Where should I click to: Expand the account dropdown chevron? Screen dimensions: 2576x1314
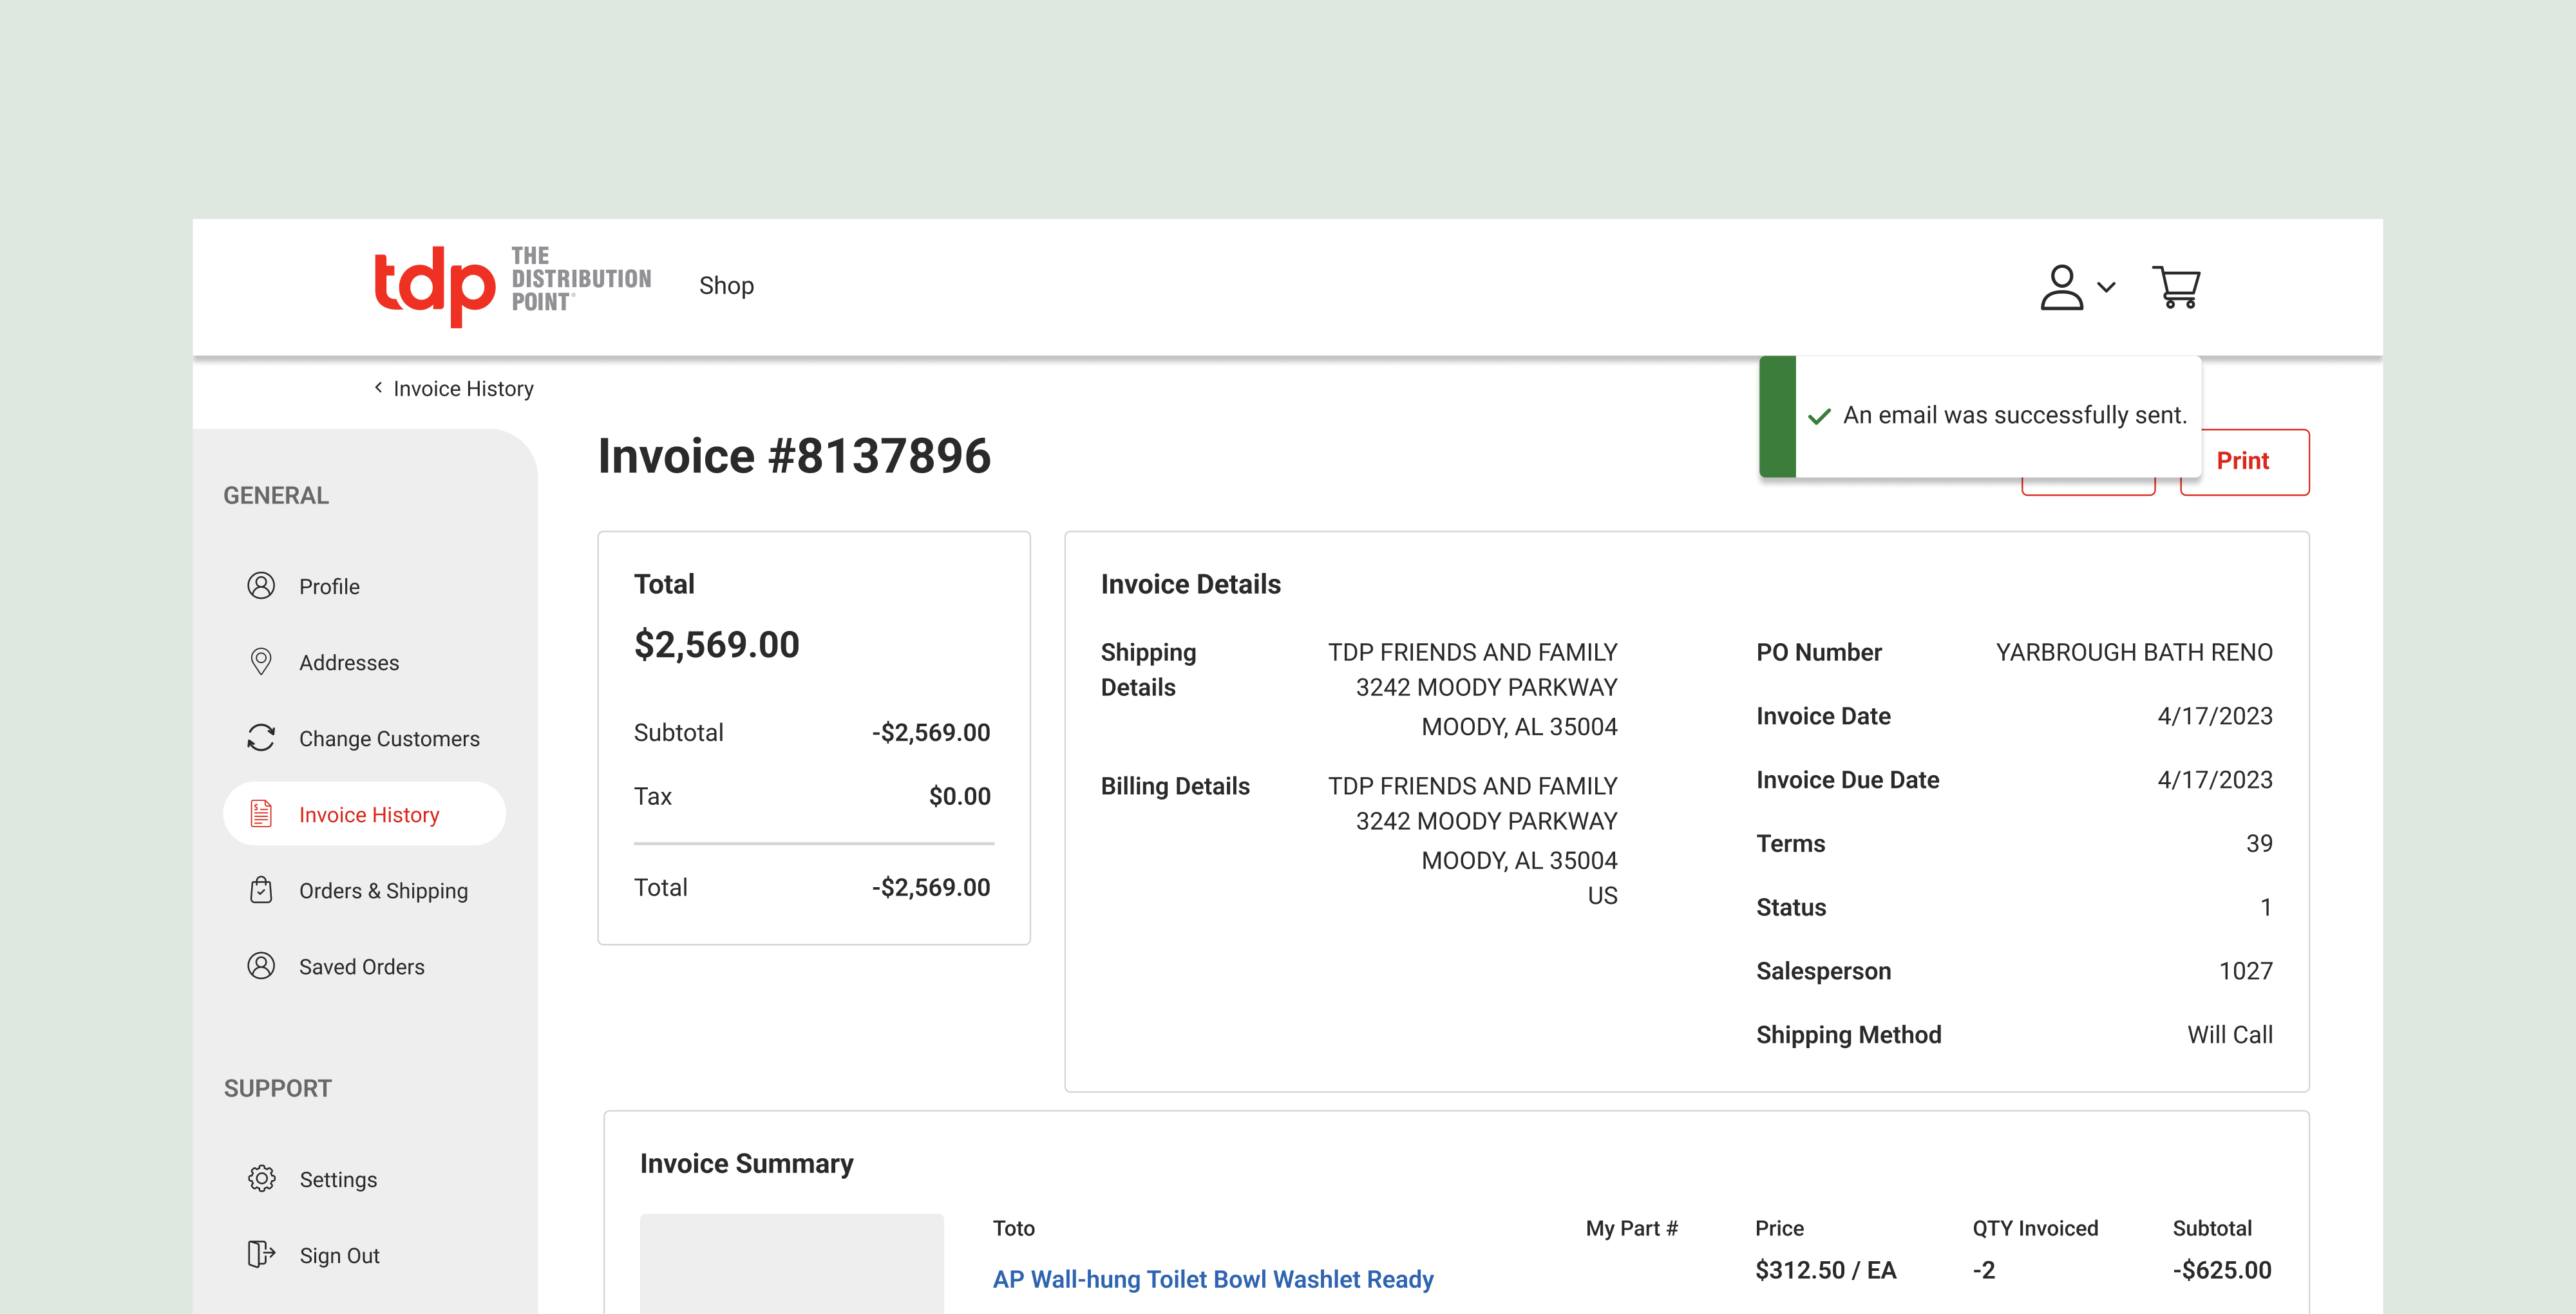pos(2106,287)
